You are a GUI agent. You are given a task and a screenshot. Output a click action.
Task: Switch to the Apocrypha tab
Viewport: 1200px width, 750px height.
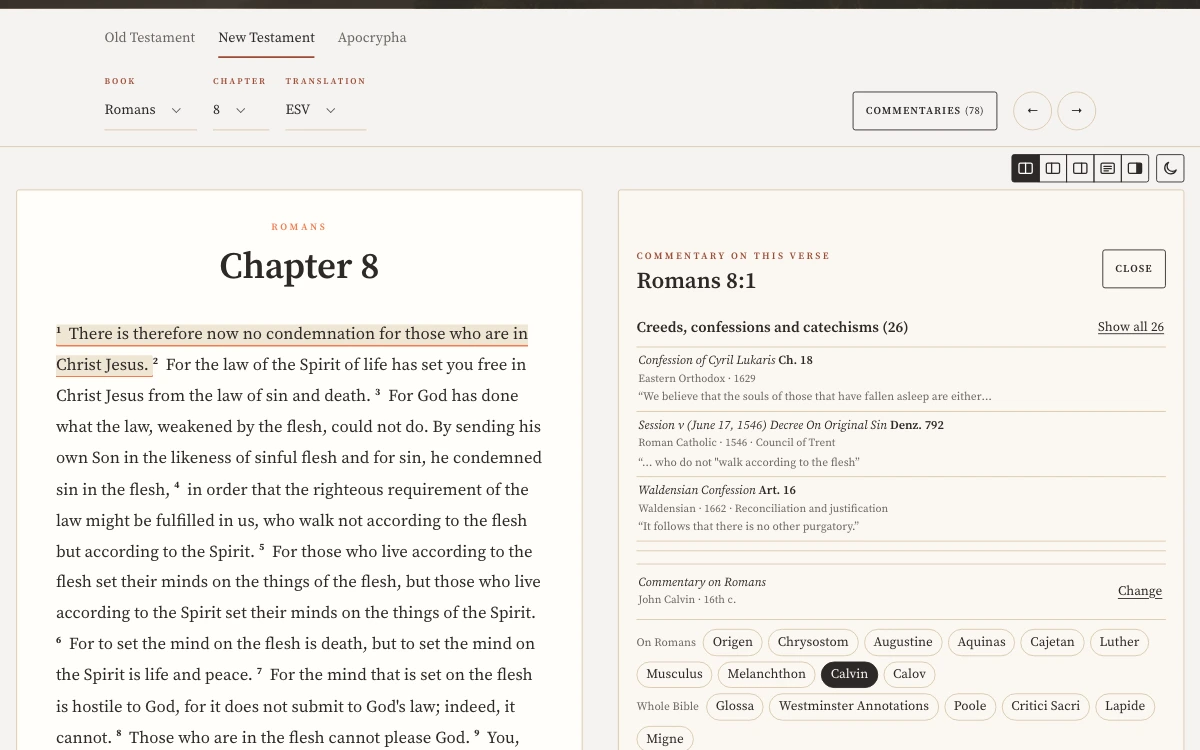[372, 38]
